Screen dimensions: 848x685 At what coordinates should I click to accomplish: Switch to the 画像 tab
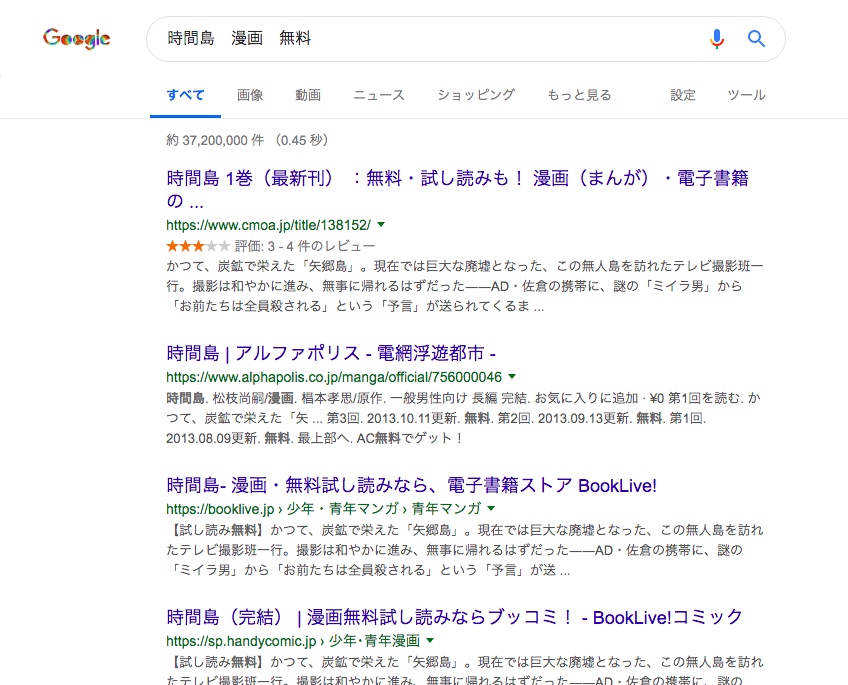pos(250,95)
